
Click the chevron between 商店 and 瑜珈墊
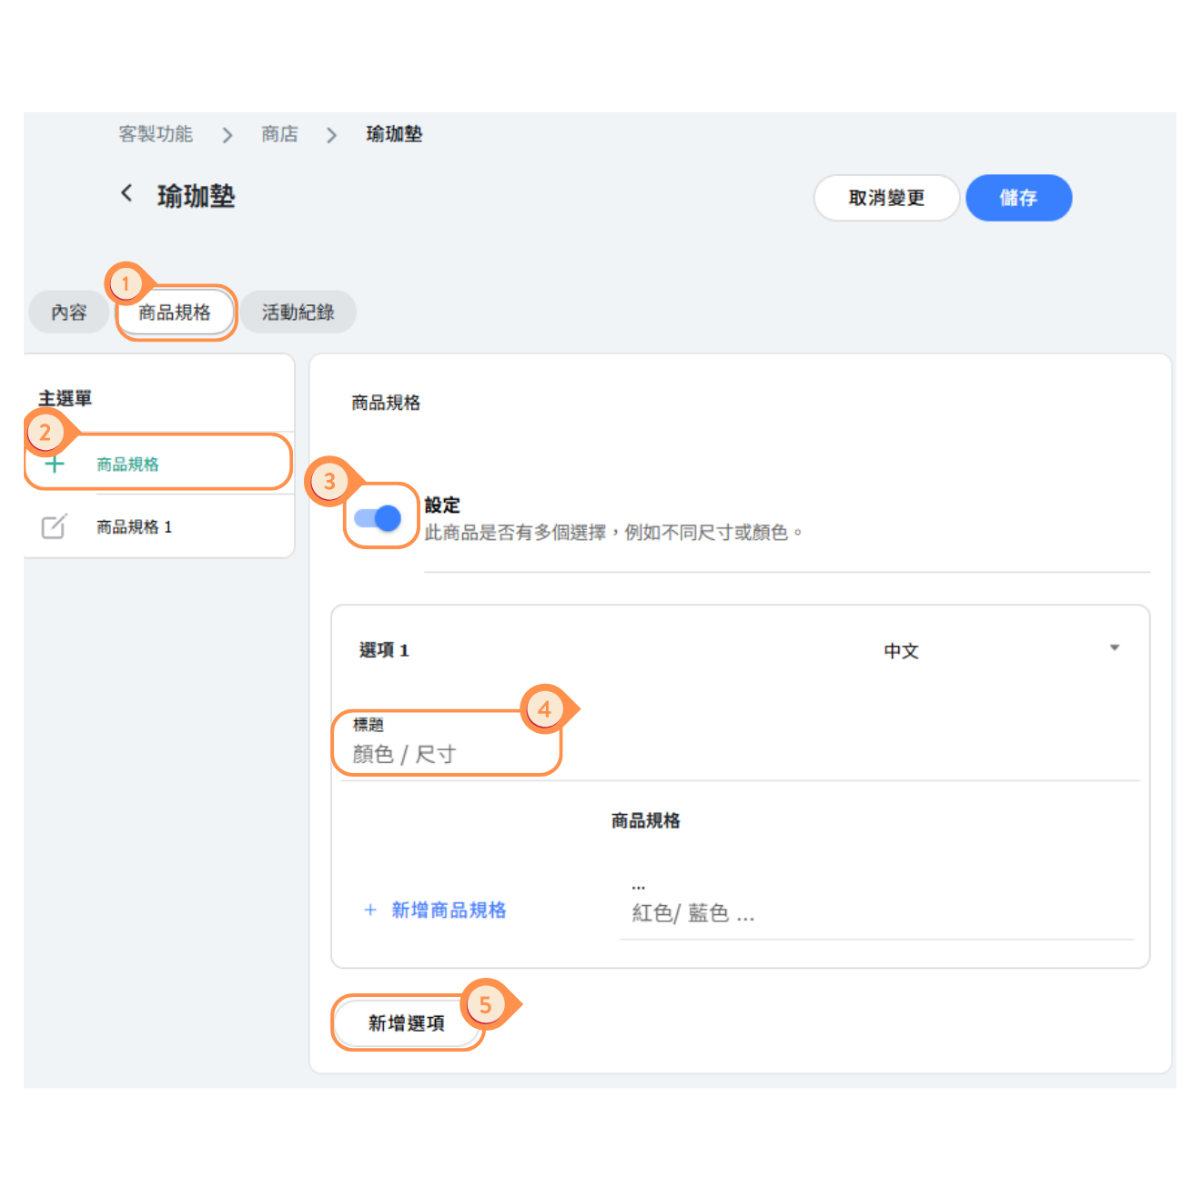(332, 135)
